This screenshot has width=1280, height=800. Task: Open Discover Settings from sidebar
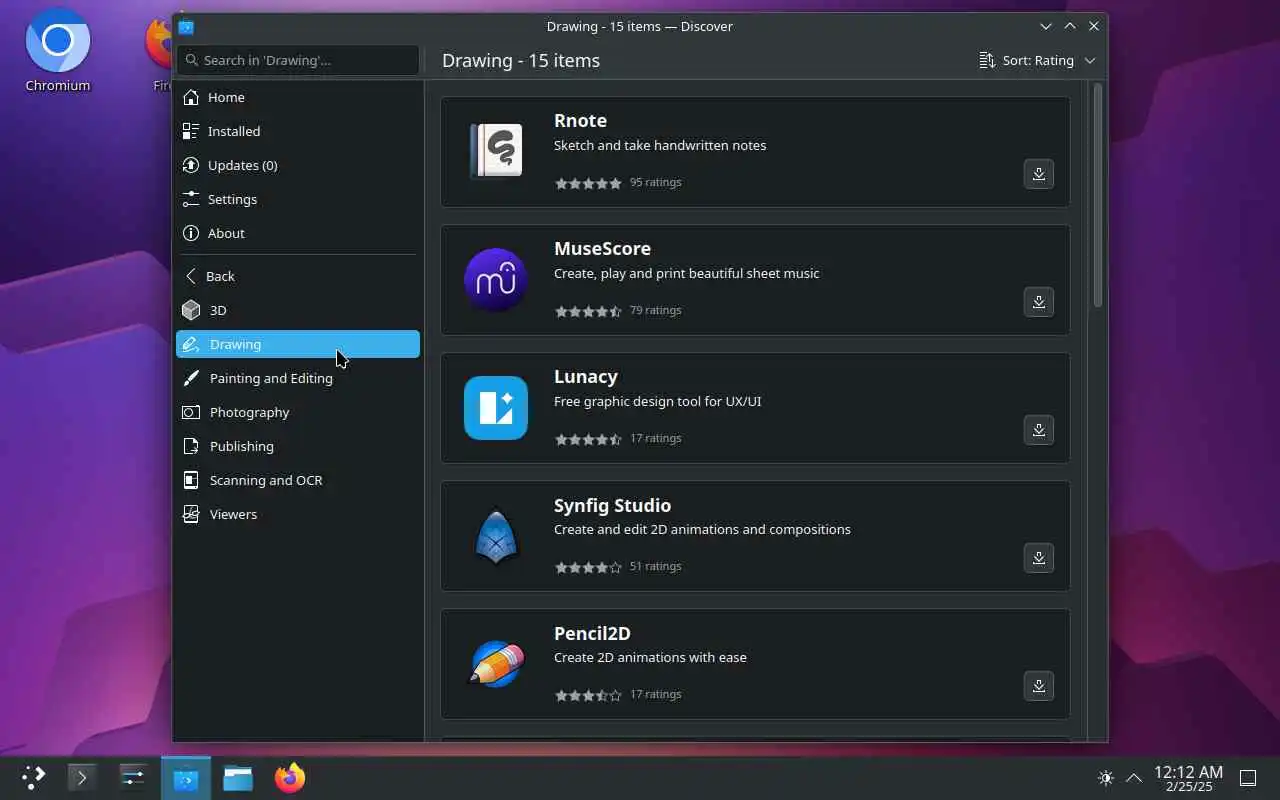298,199
